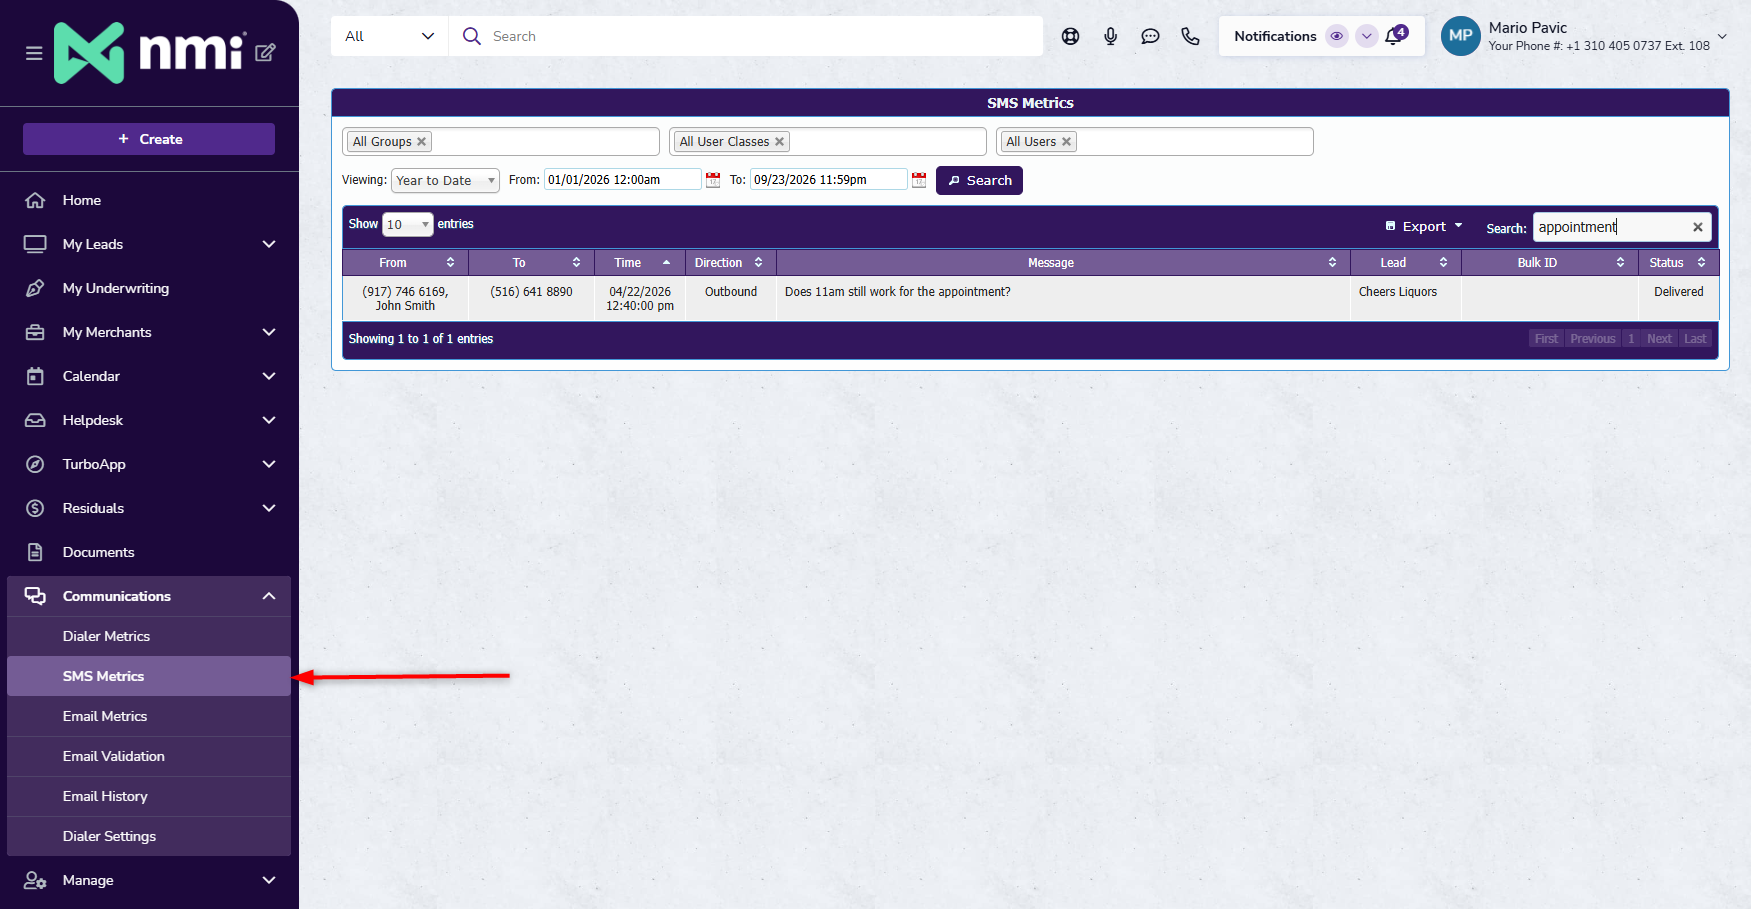Click the phone dialer icon
The image size is (1751, 909).
point(1190,36)
